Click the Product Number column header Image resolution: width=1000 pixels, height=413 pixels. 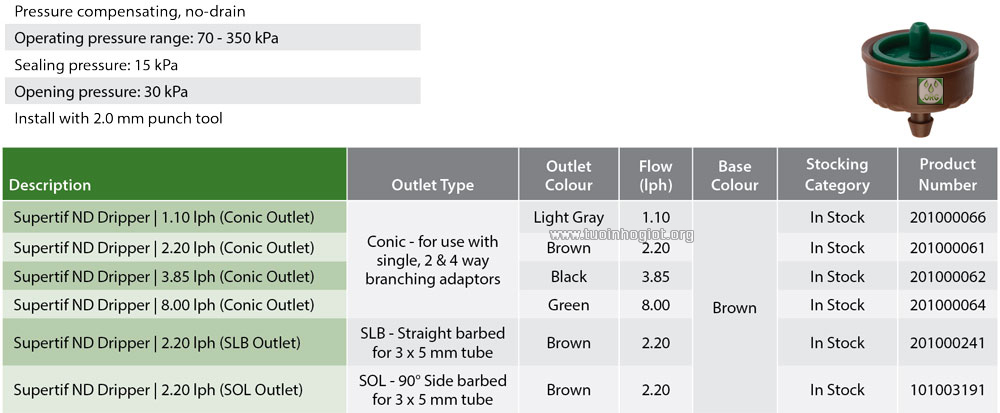948,174
